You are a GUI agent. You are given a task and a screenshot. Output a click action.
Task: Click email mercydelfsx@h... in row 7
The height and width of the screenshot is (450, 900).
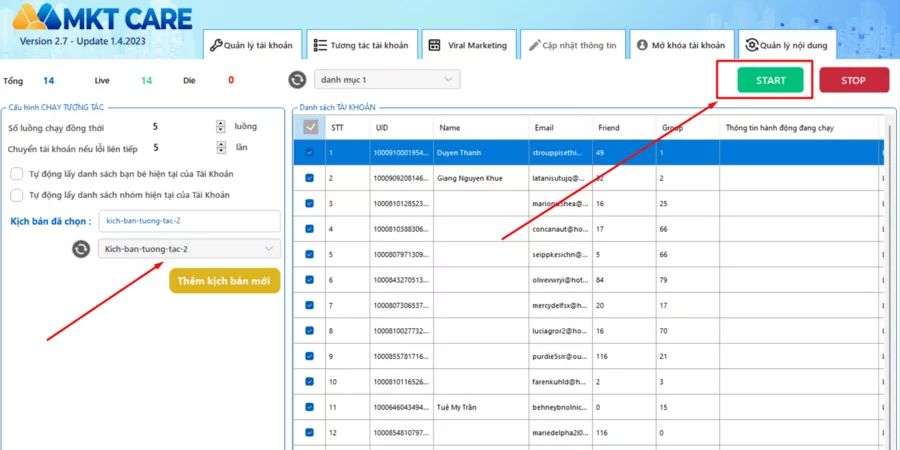(561, 305)
